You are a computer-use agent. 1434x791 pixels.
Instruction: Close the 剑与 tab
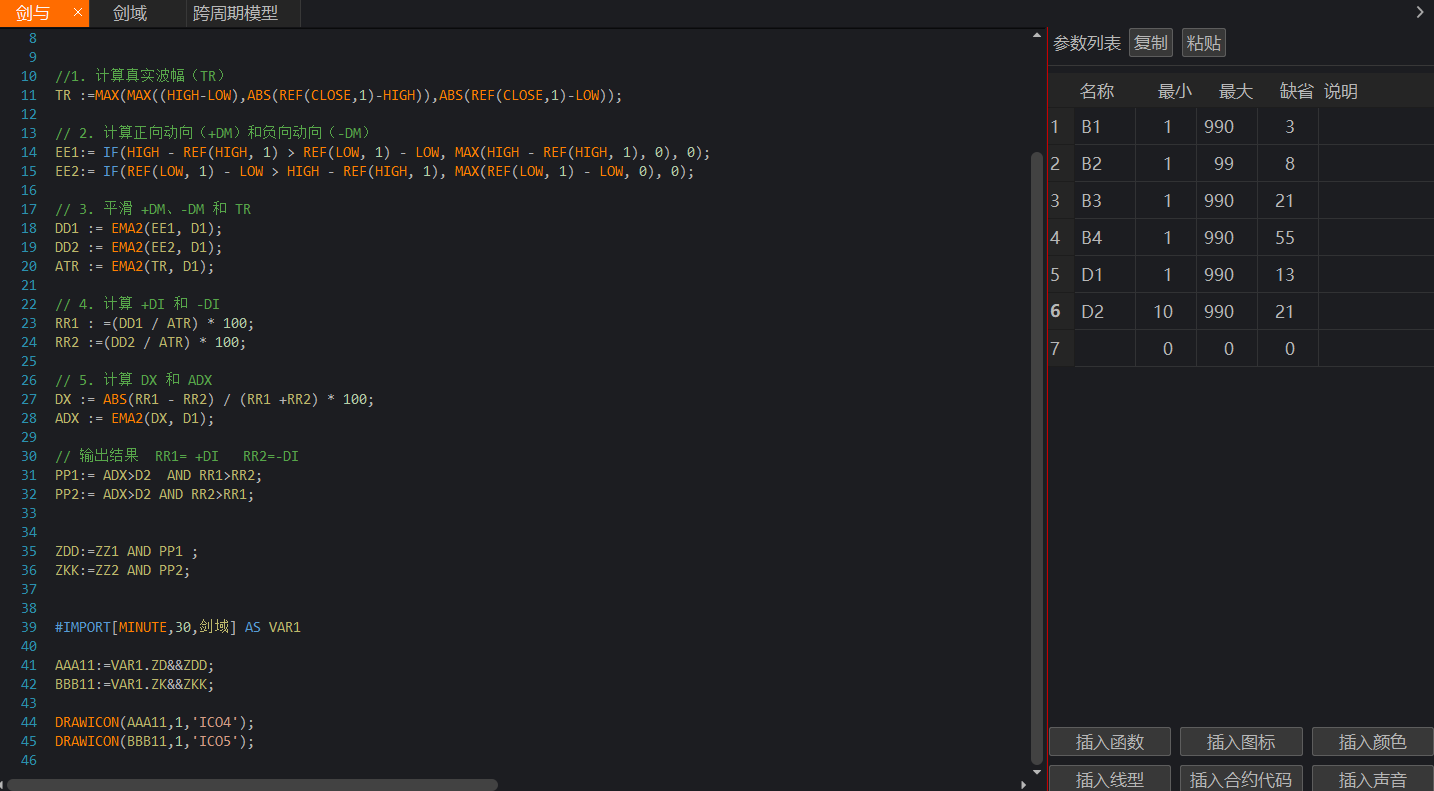(77, 13)
